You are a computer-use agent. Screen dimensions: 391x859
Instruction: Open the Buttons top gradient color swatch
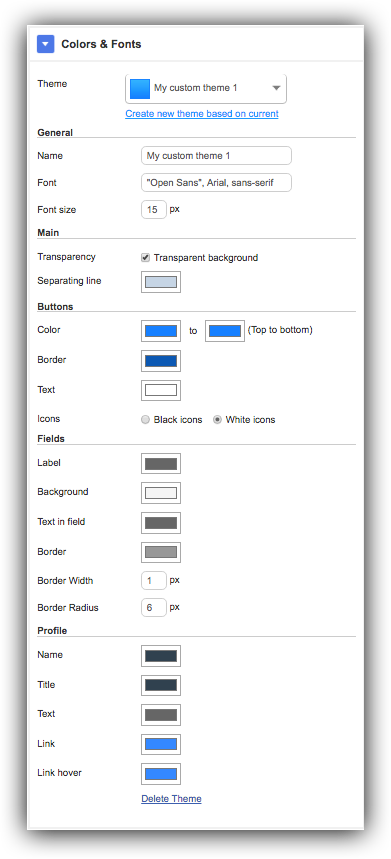161,331
